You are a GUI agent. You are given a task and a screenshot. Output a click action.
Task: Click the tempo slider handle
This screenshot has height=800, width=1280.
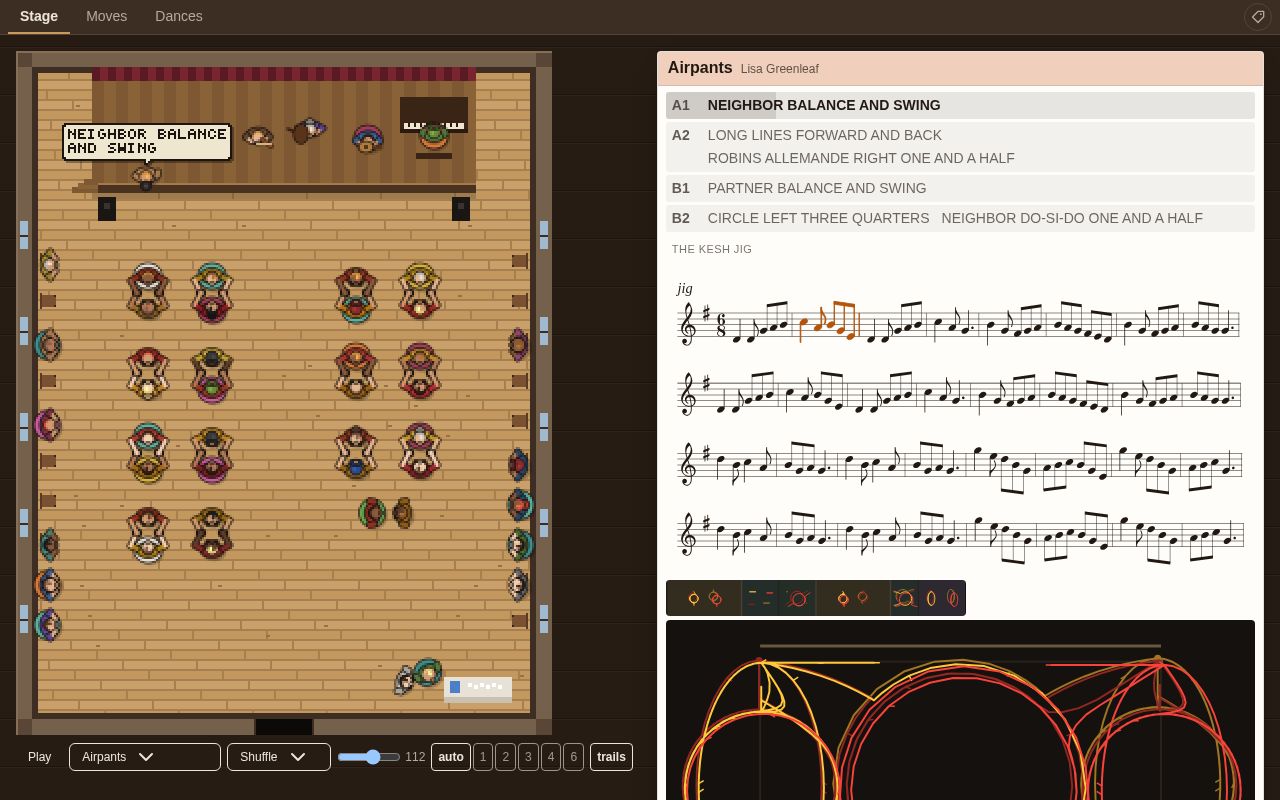point(373,757)
